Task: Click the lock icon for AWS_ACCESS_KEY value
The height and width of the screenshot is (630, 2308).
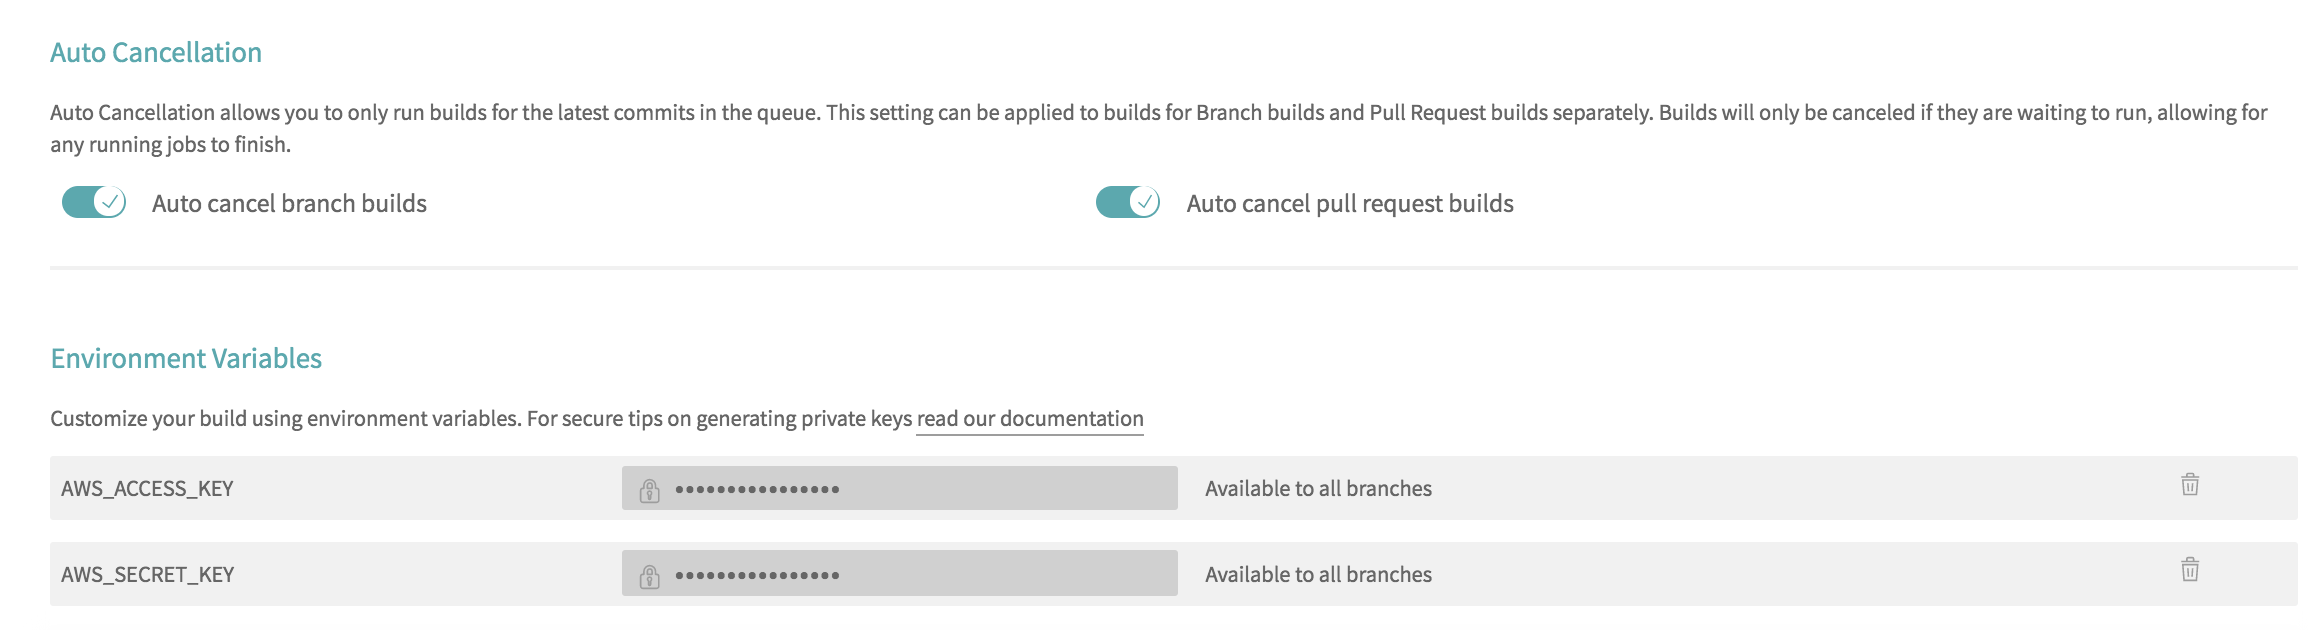Action: pyautogui.click(x=650, y=490)
